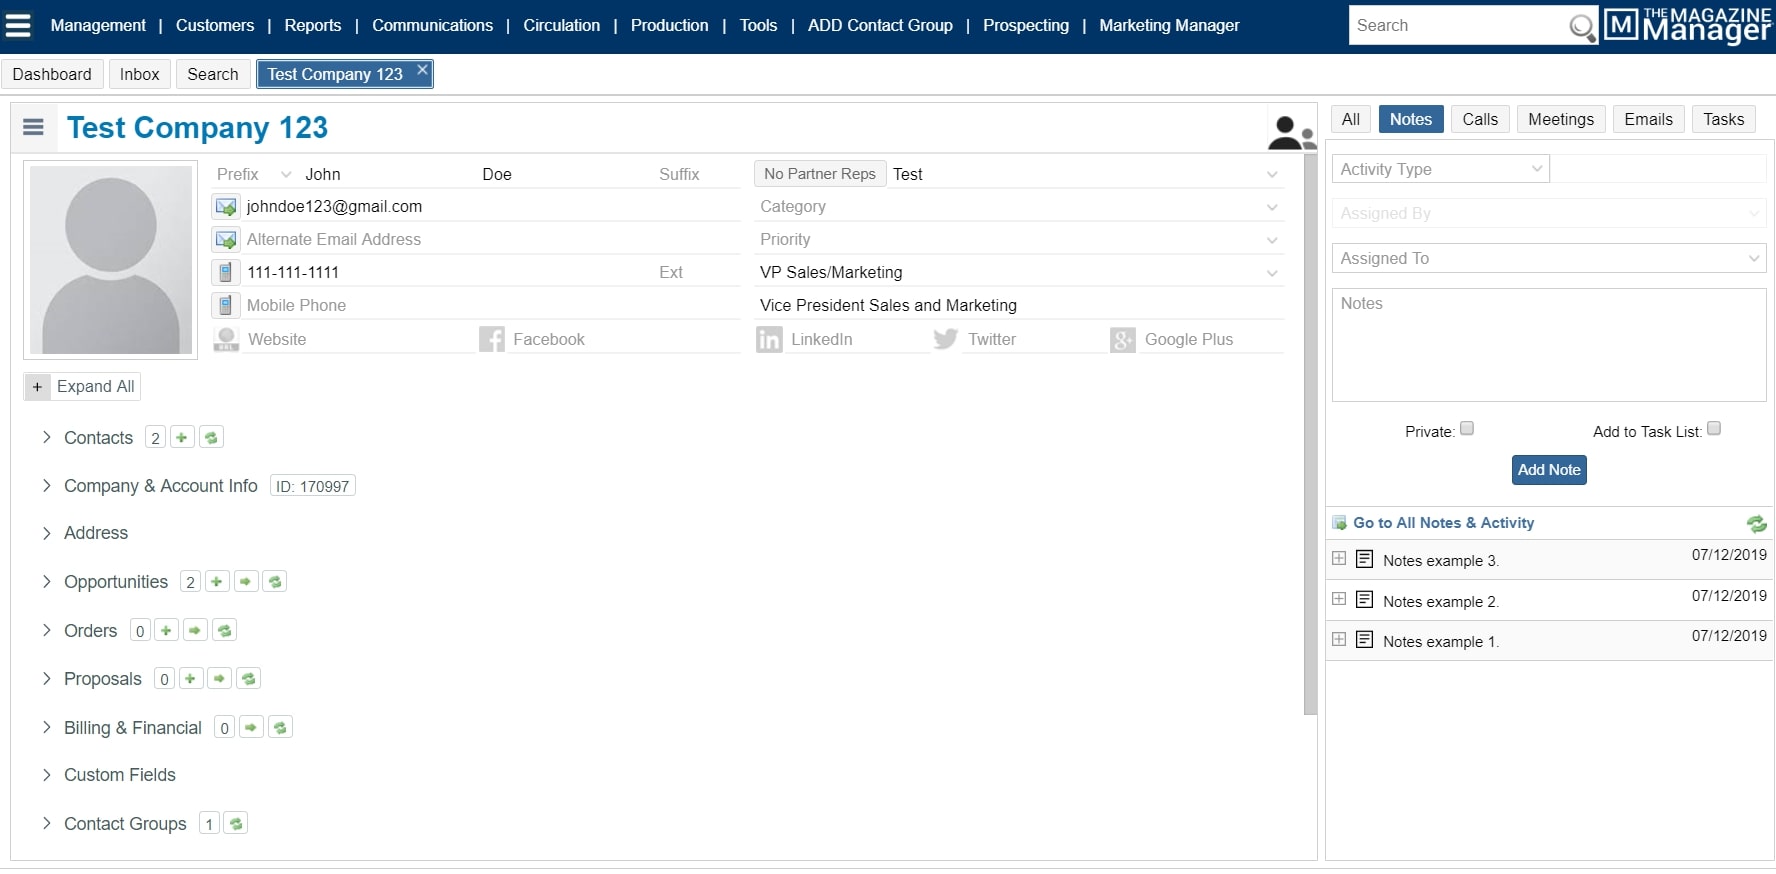Viewport: 1776px width, 874px height.
Task: Check the Add to Task List box
Action: pos(1713,429)
